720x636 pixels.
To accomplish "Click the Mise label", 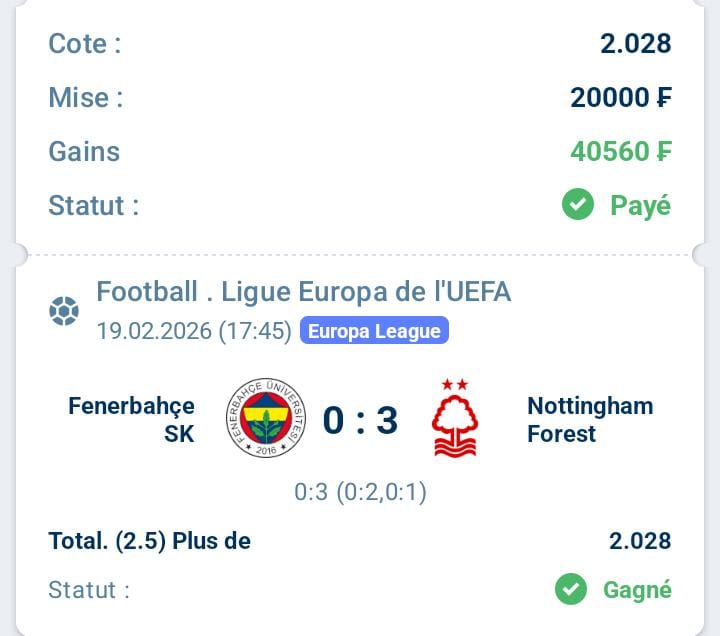I will pyautogui.click(x=85, y=97).
